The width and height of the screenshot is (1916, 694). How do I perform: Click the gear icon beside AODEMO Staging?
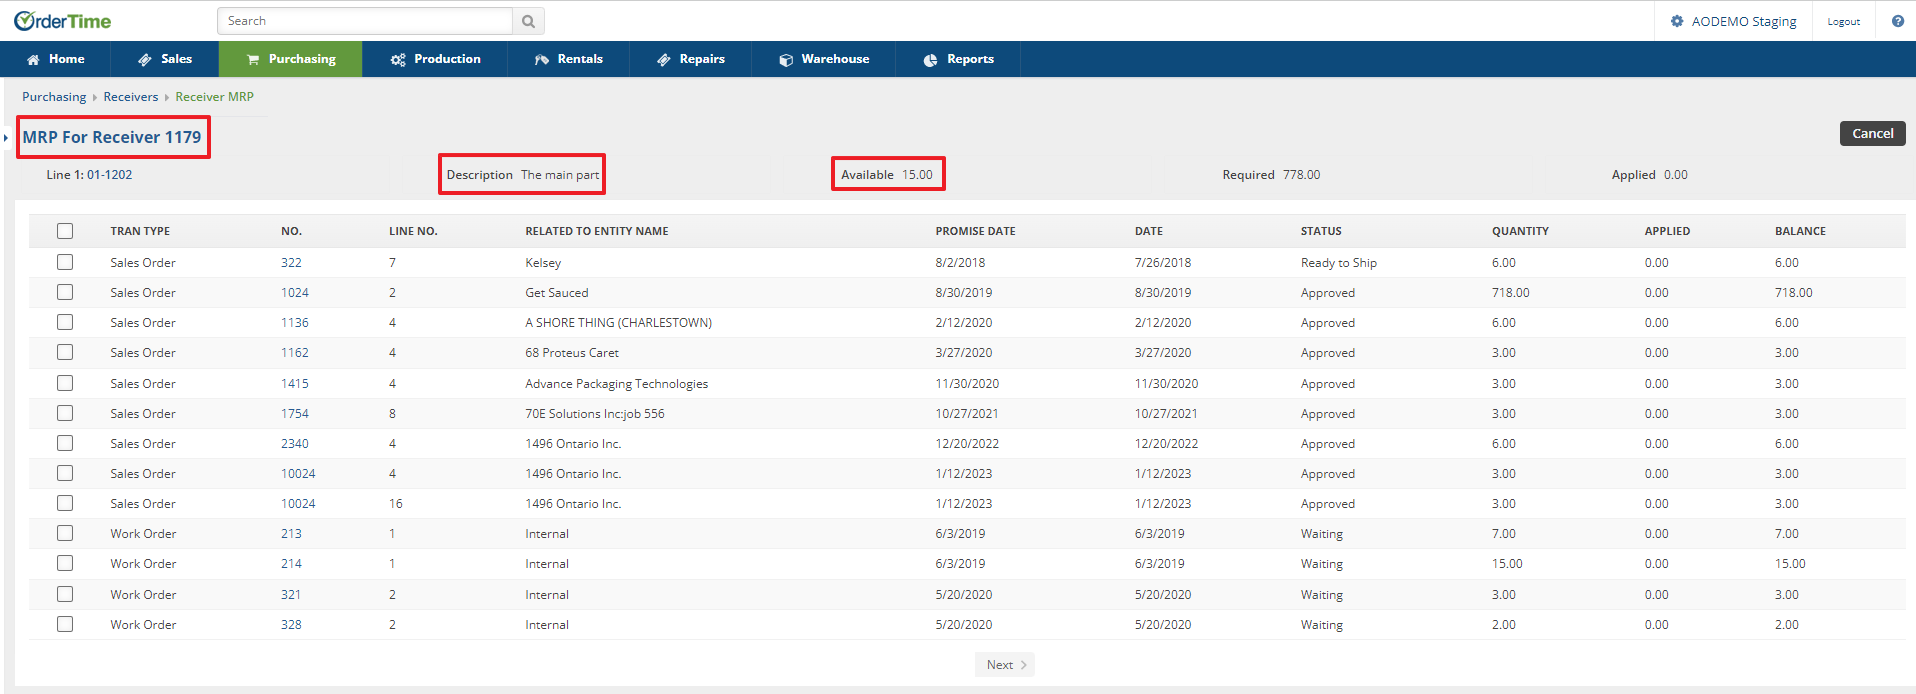point(1677,21)
